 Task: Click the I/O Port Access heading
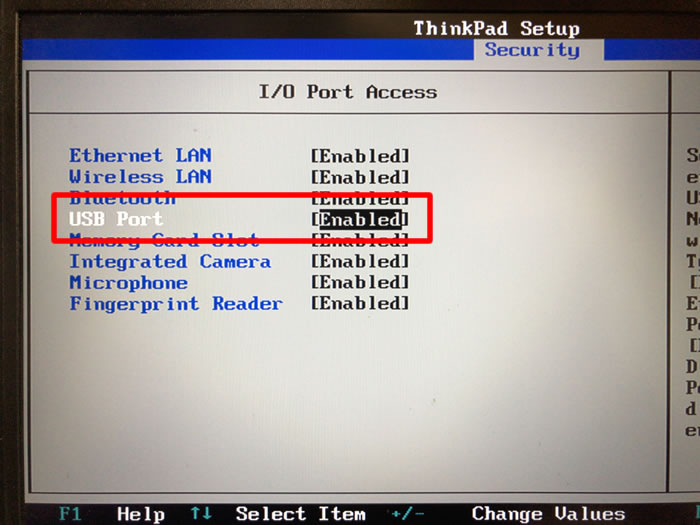348,92
